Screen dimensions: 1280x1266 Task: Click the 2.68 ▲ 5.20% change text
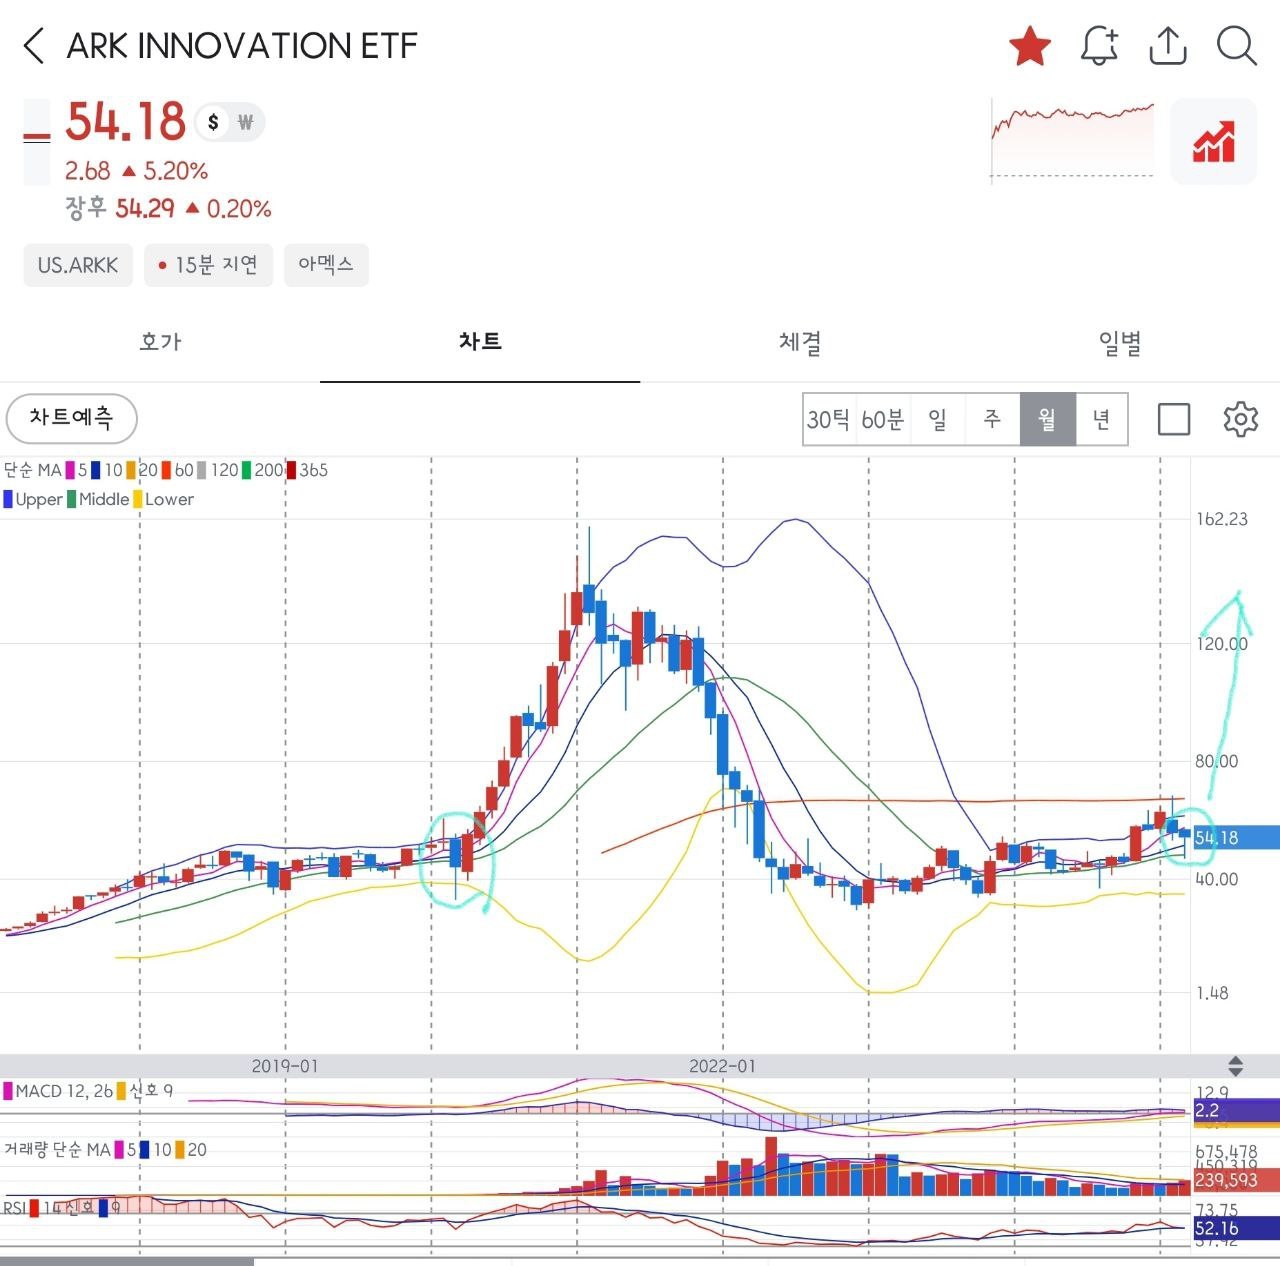coord(137,171)
